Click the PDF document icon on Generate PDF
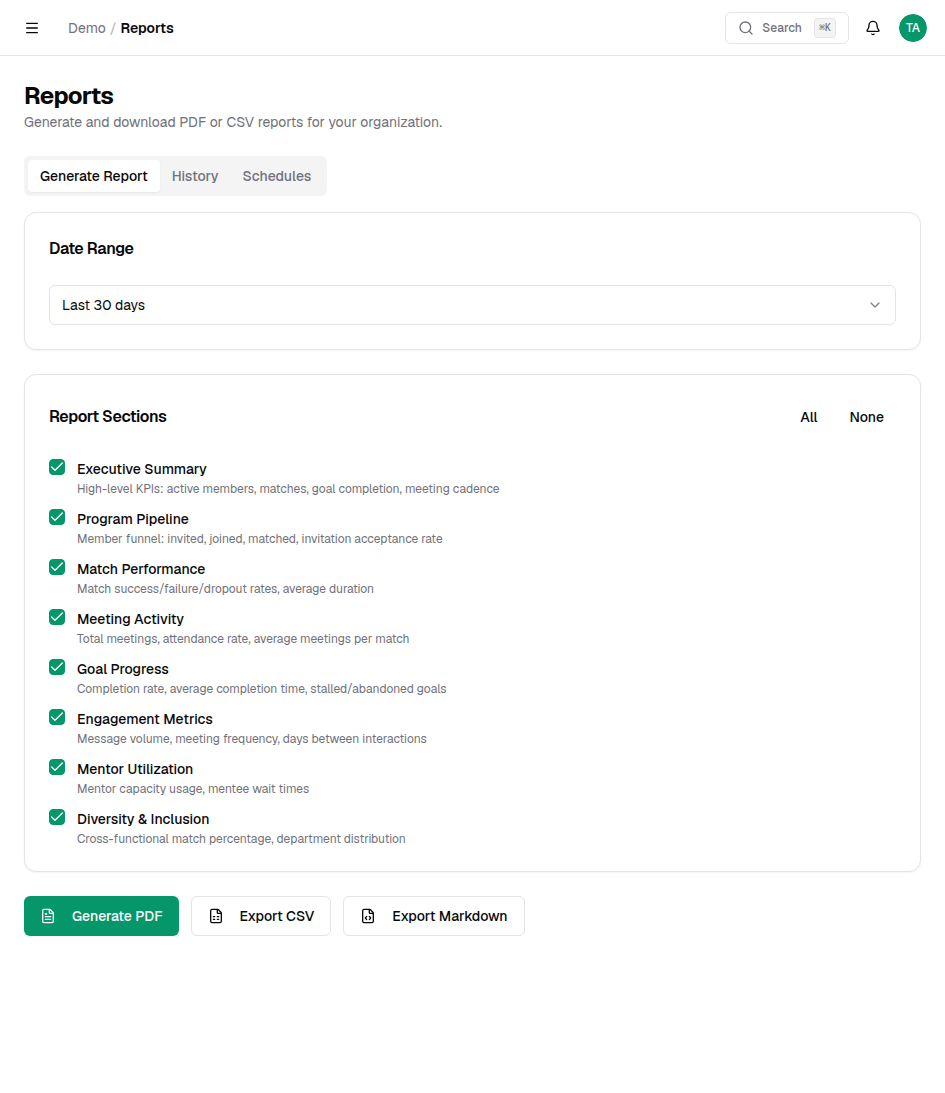The width and height of the screenshot is (945, 1093). coord(48,915)
